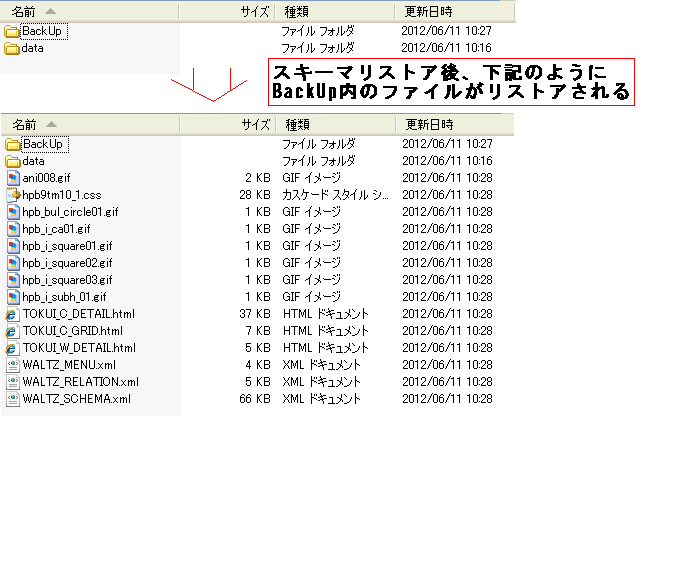This screenshot has width=681, height=586.
Task: Click the TOKUI_W_DETAIL.html file icon
Action: 13,348
